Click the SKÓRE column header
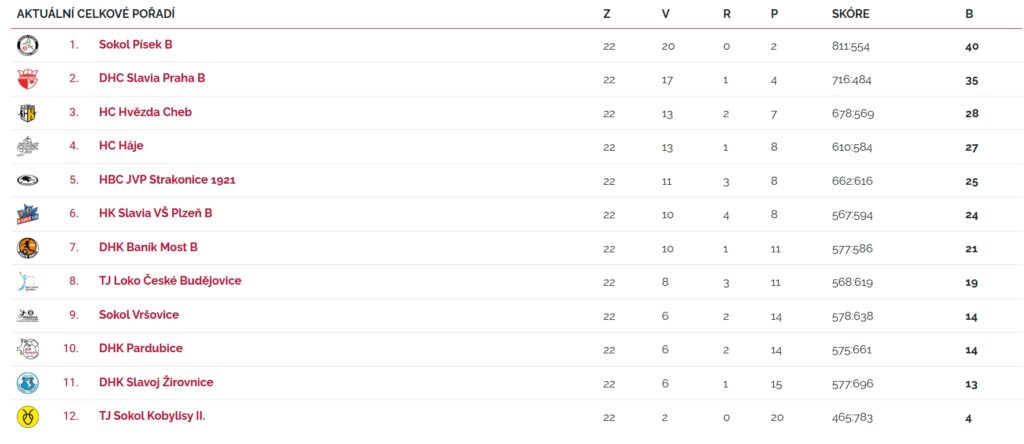This screenshot has width=1024, height=444. click(850, 14)
